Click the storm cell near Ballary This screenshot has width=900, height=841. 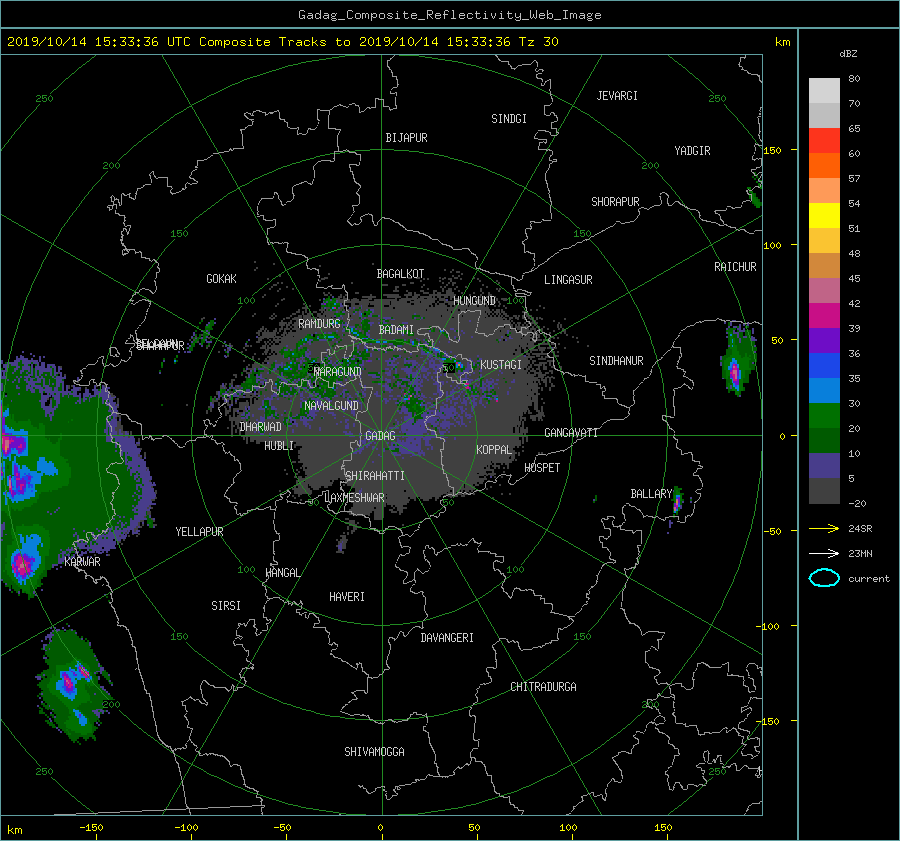[x=677, y=502]
